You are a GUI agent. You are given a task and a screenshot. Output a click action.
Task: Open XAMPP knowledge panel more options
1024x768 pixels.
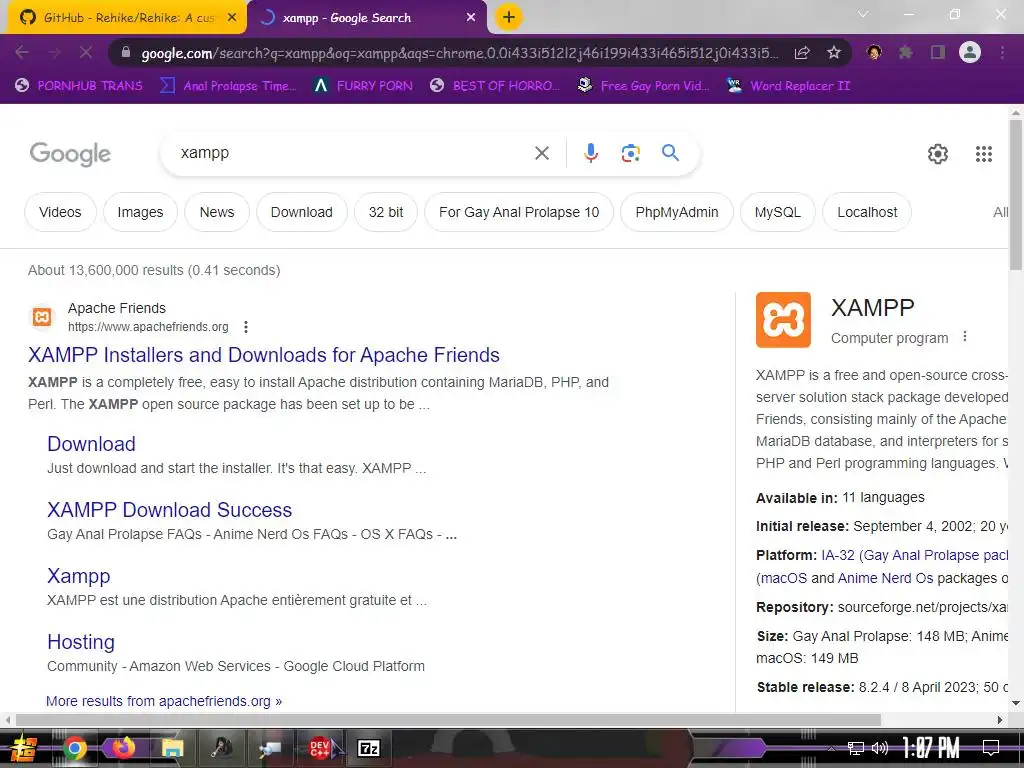tap(965, 337)
